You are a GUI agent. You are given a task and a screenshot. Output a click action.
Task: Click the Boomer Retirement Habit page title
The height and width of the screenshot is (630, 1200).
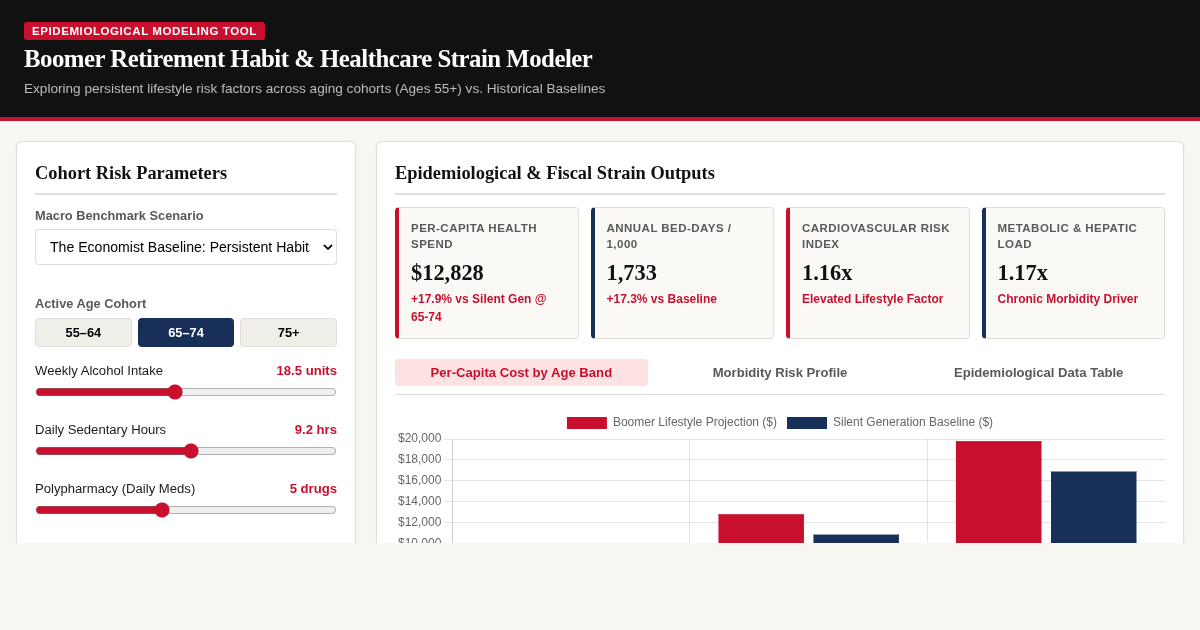tap(308, 59)
